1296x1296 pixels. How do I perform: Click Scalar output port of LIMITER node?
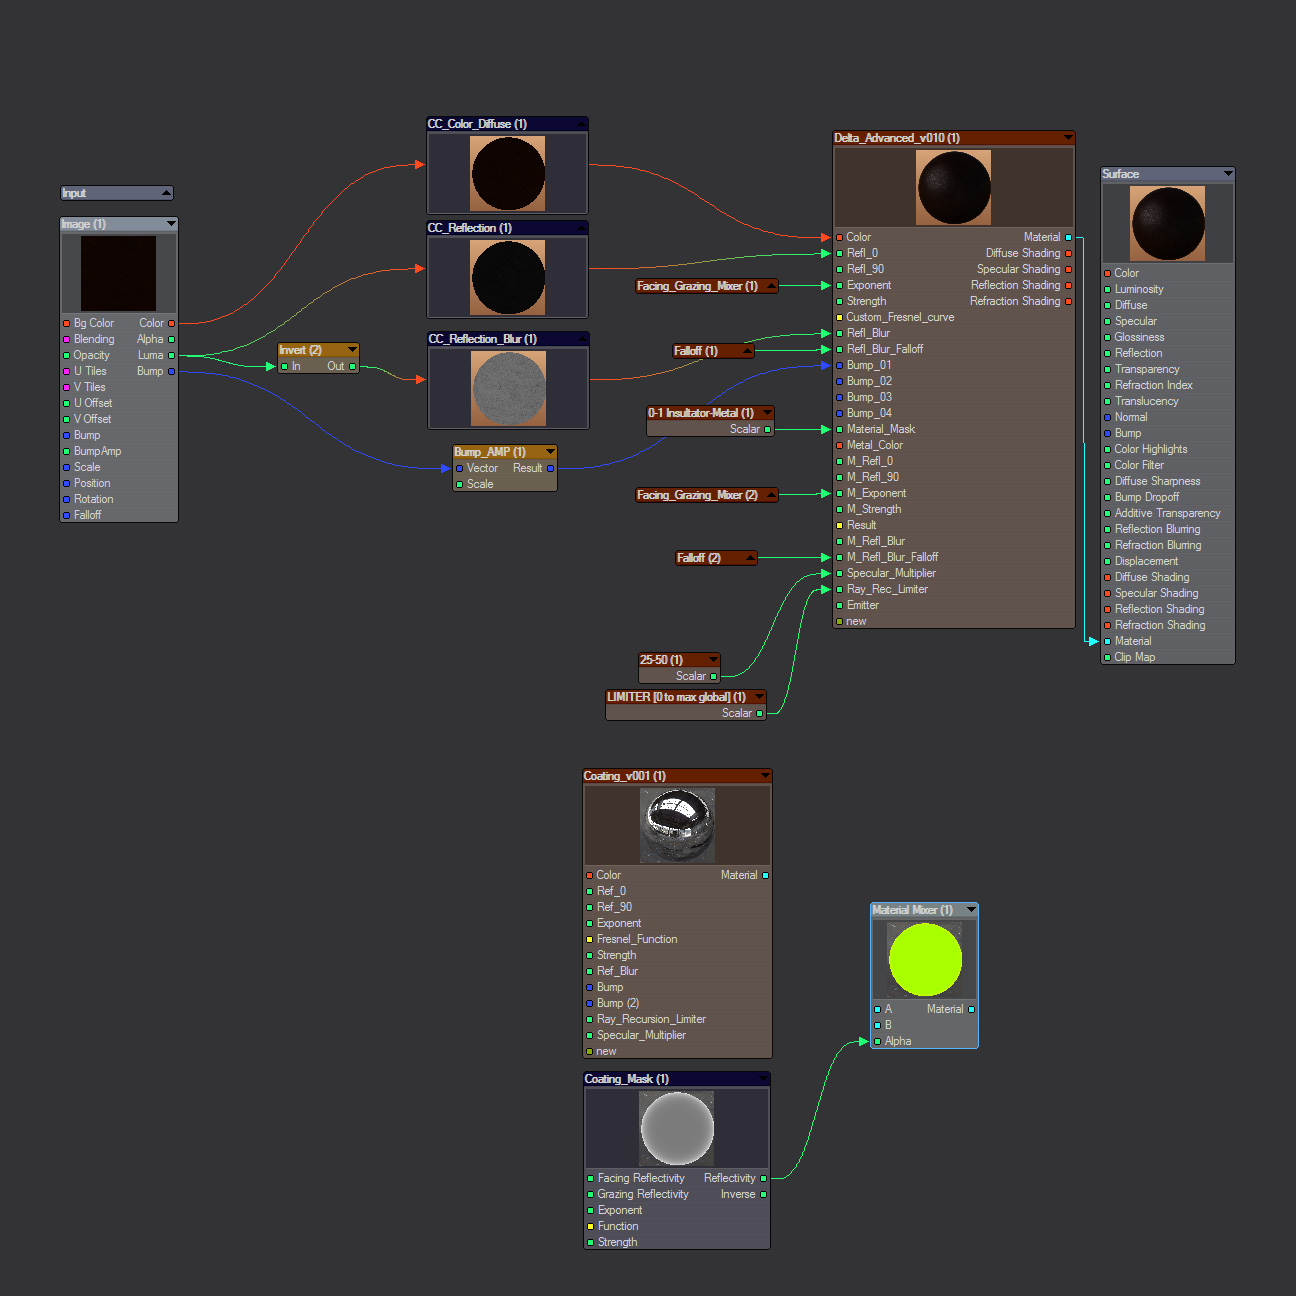[760, 713]
